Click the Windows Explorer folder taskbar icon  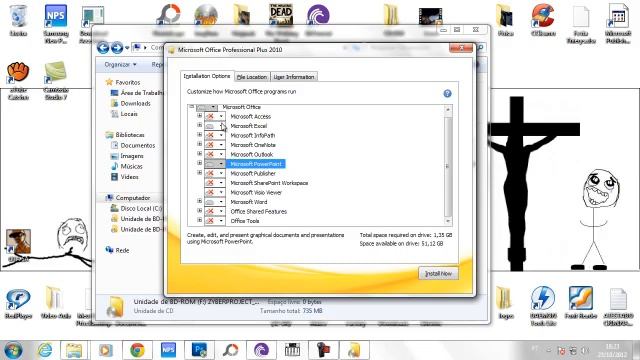74,350
